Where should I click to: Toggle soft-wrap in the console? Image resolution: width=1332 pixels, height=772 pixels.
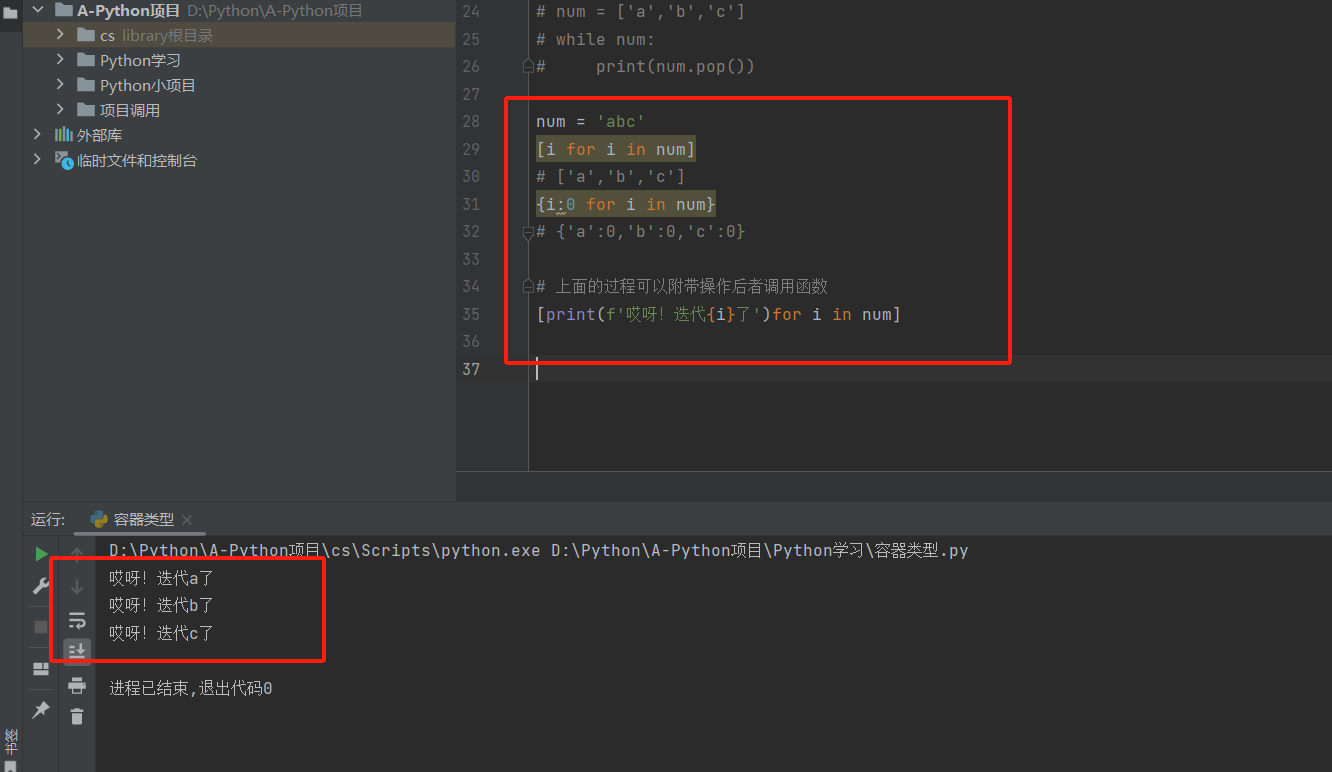point(77,620)
